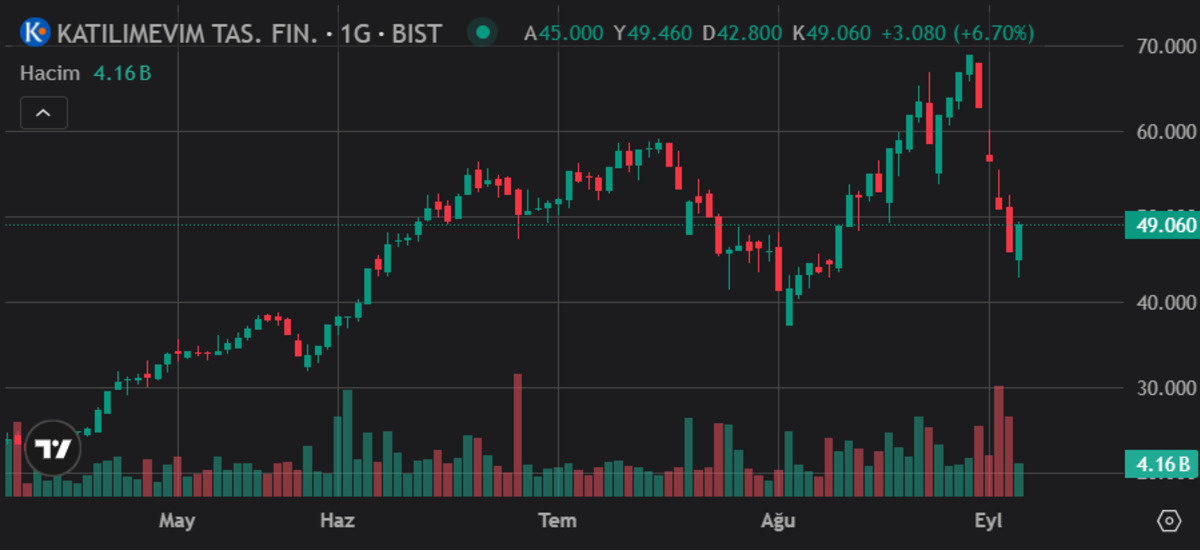Click the 4.16 B volume value in legend
Image resolution: width=1200 pixels, height=550 pixels.
[x=122, y=73]
